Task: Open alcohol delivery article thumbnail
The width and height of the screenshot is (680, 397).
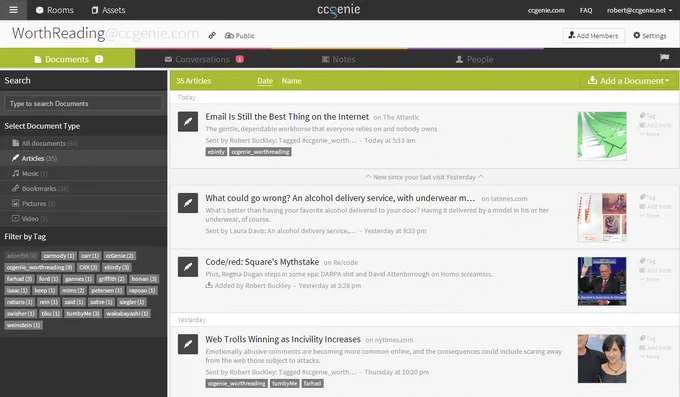Action: (602, 217)
